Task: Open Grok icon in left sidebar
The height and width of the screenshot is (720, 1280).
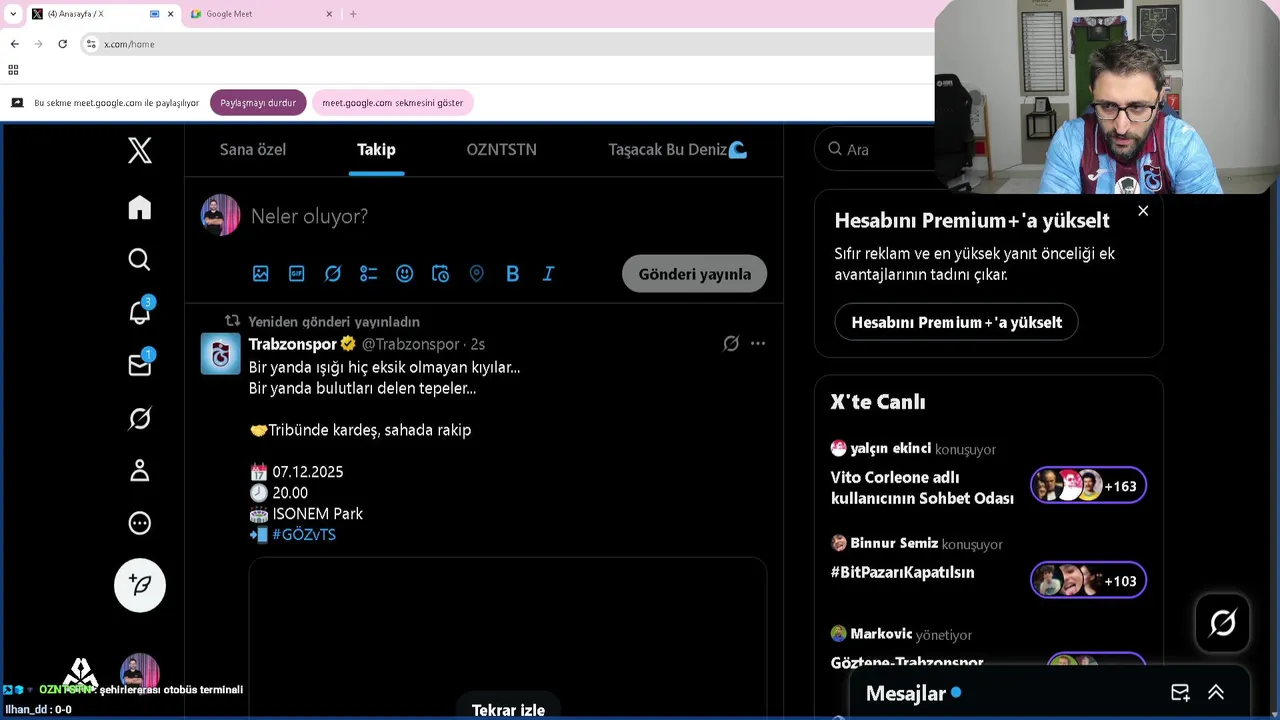Action: click(140, 418)
